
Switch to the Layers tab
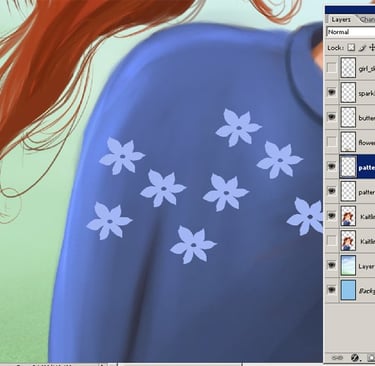point(341,20)
